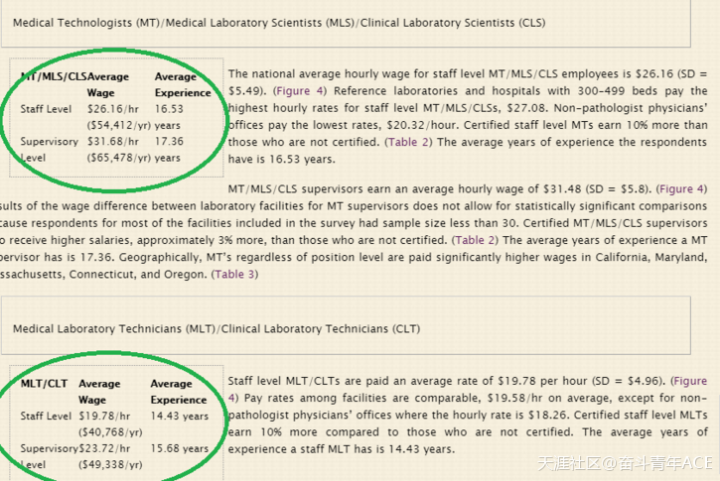The width and height of the screenshot is (720, 481).
Task: Click the "$31.68/hr" supervisory wage cell
Action: (113, 141)
